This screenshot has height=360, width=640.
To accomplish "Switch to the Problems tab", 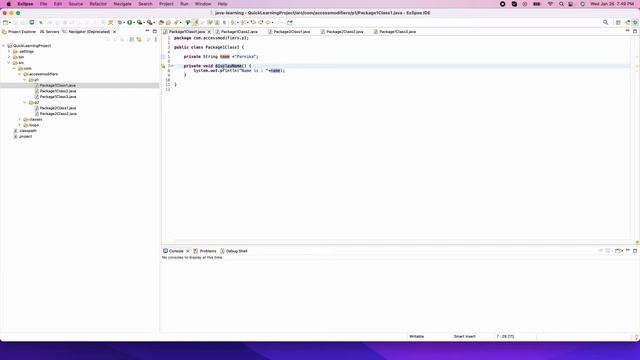I will pos(205,251).
